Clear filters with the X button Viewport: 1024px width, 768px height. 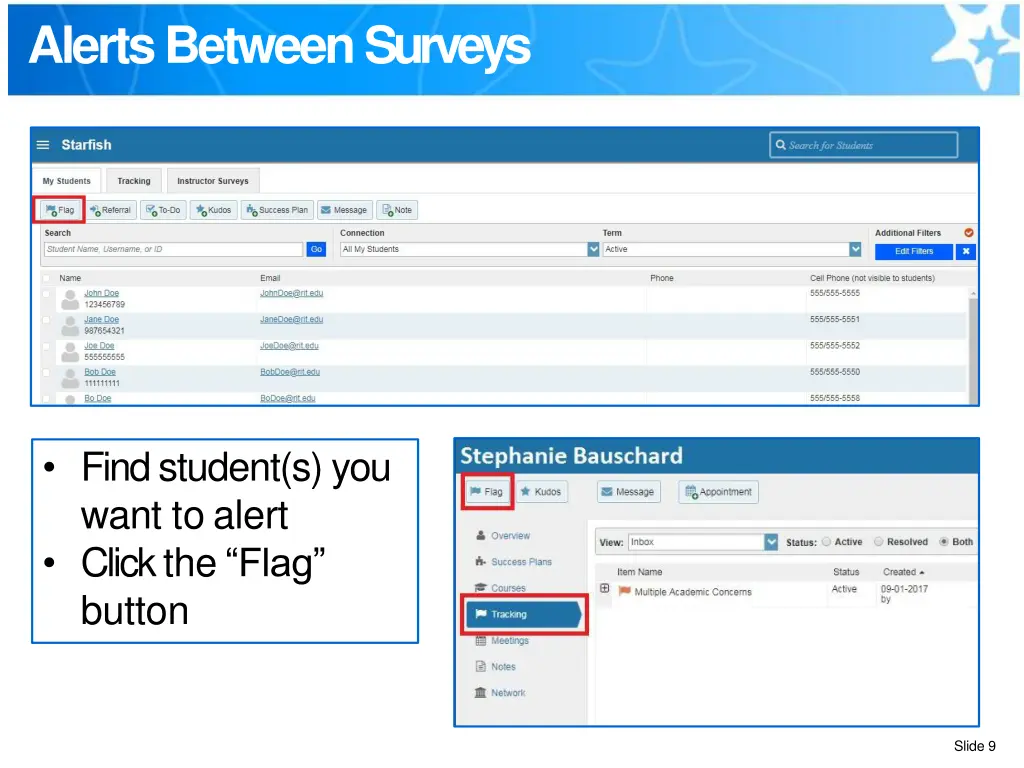[966, 251]
